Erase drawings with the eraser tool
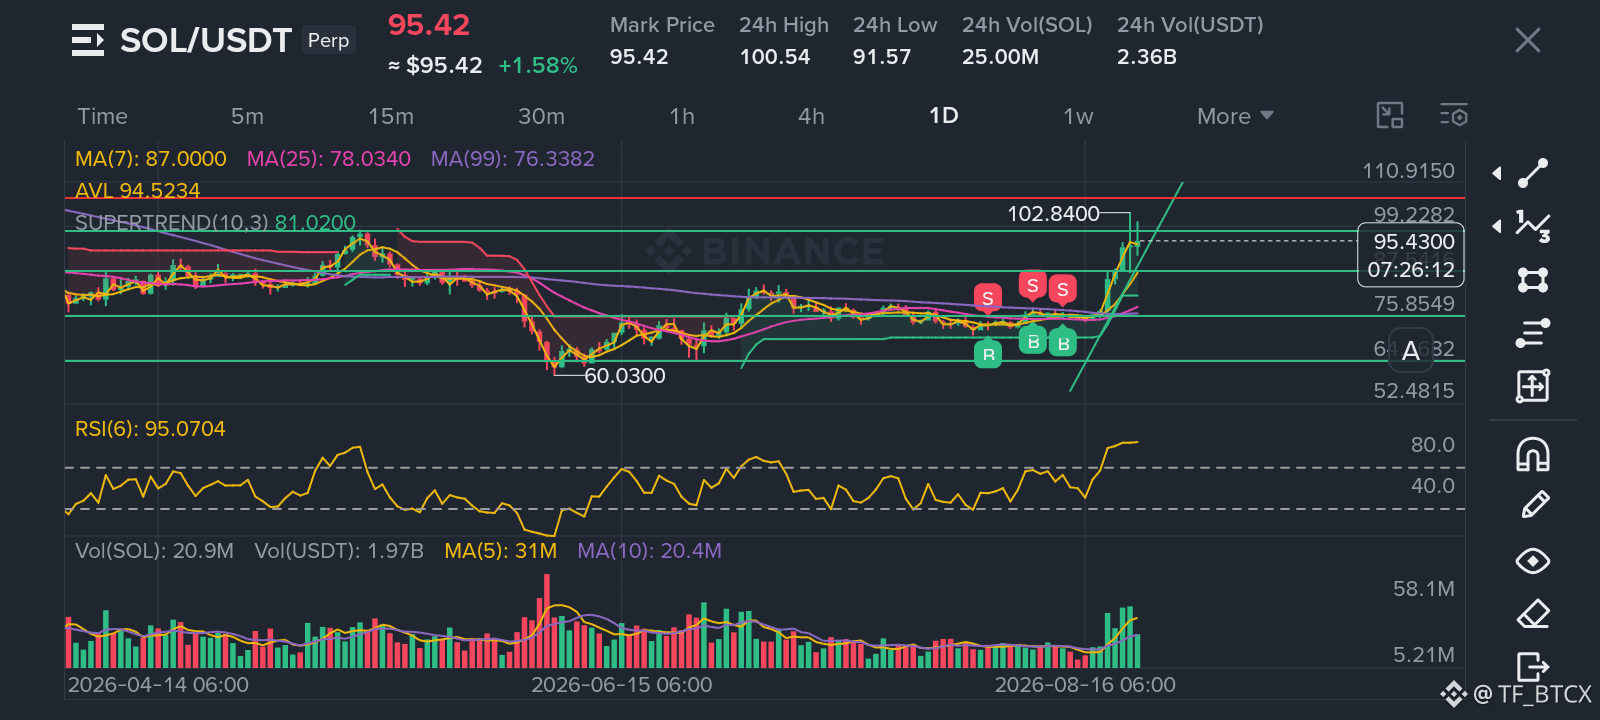1600x720 pixels. pyautogui.click(x=1533, y=614)
